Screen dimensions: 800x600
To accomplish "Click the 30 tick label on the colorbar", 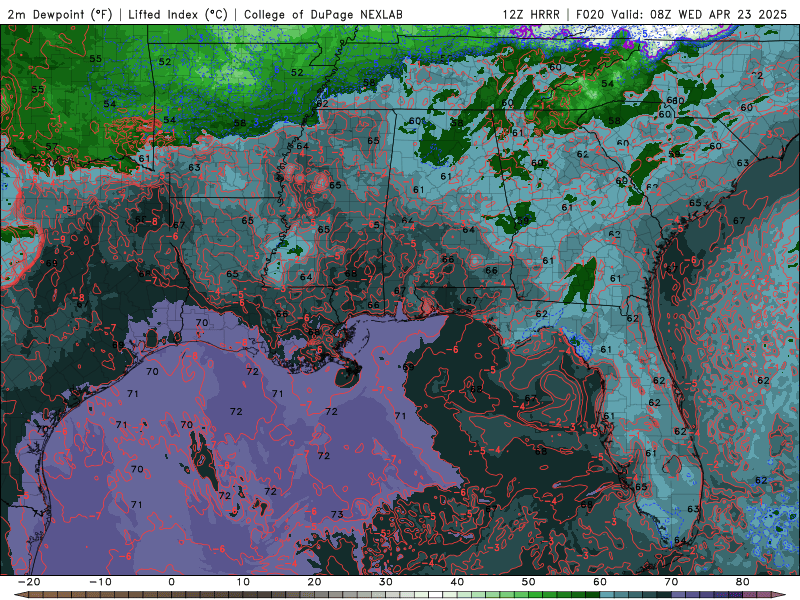I will click(386, 582).
